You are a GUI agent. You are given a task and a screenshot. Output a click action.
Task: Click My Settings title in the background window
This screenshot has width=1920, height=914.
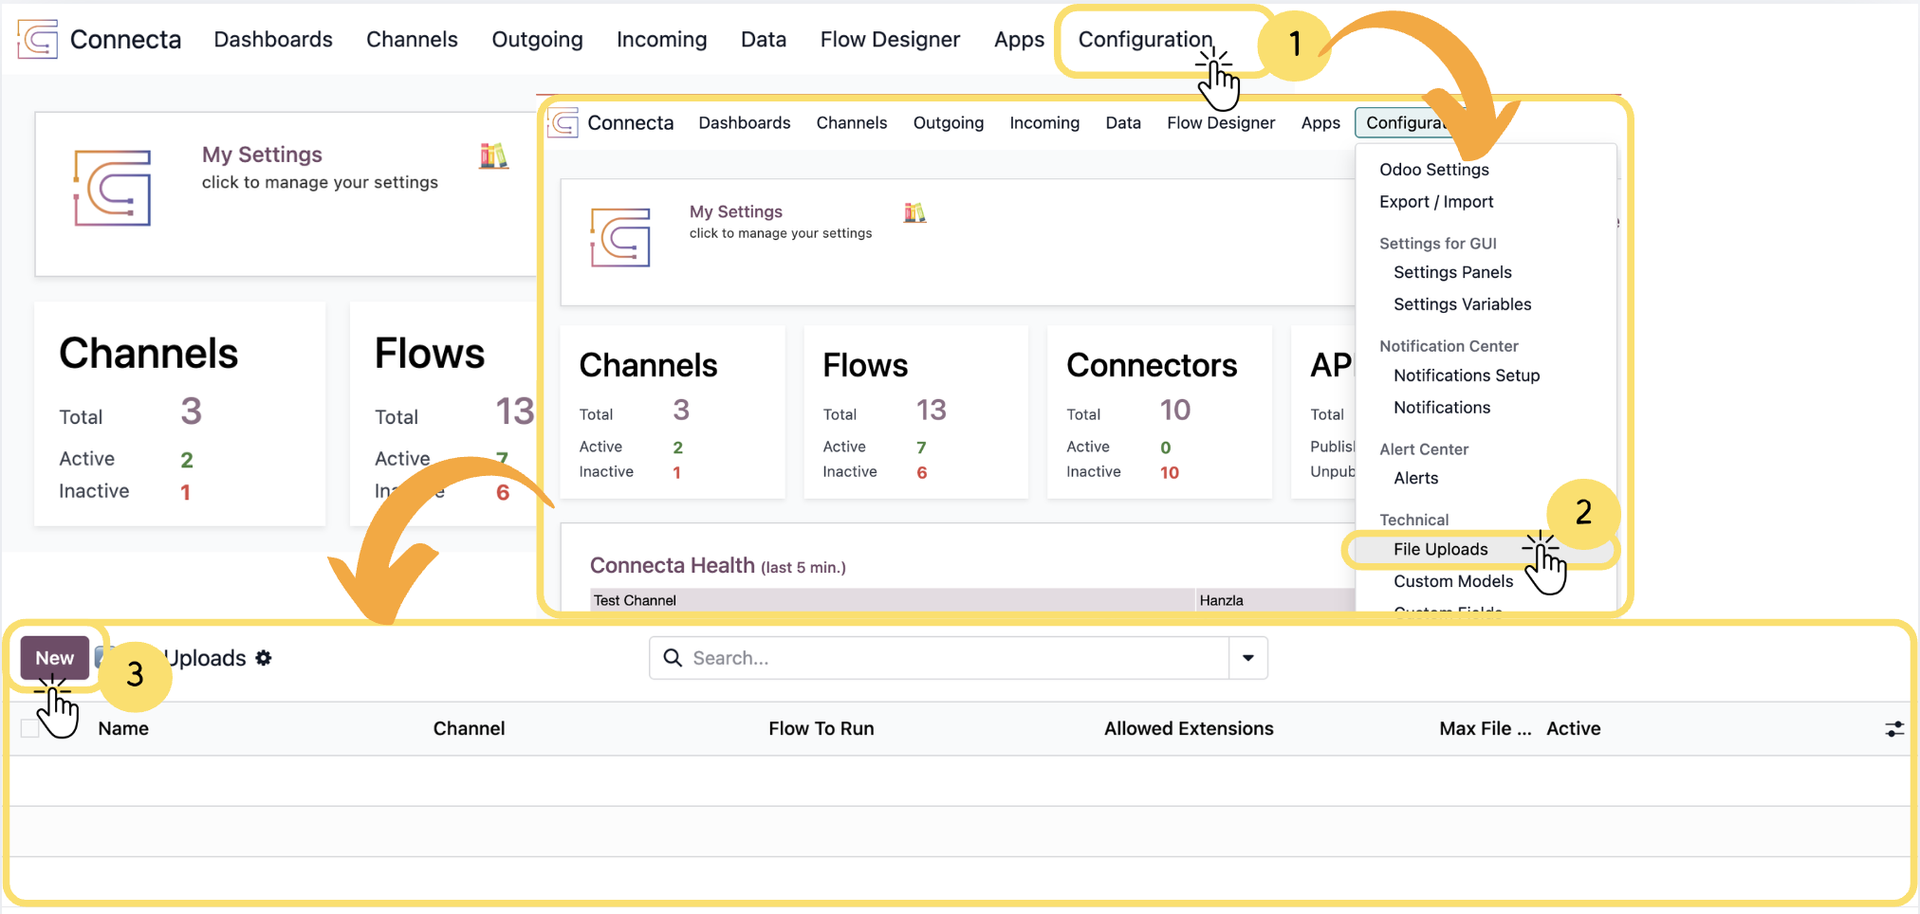(x=262, y=154)
